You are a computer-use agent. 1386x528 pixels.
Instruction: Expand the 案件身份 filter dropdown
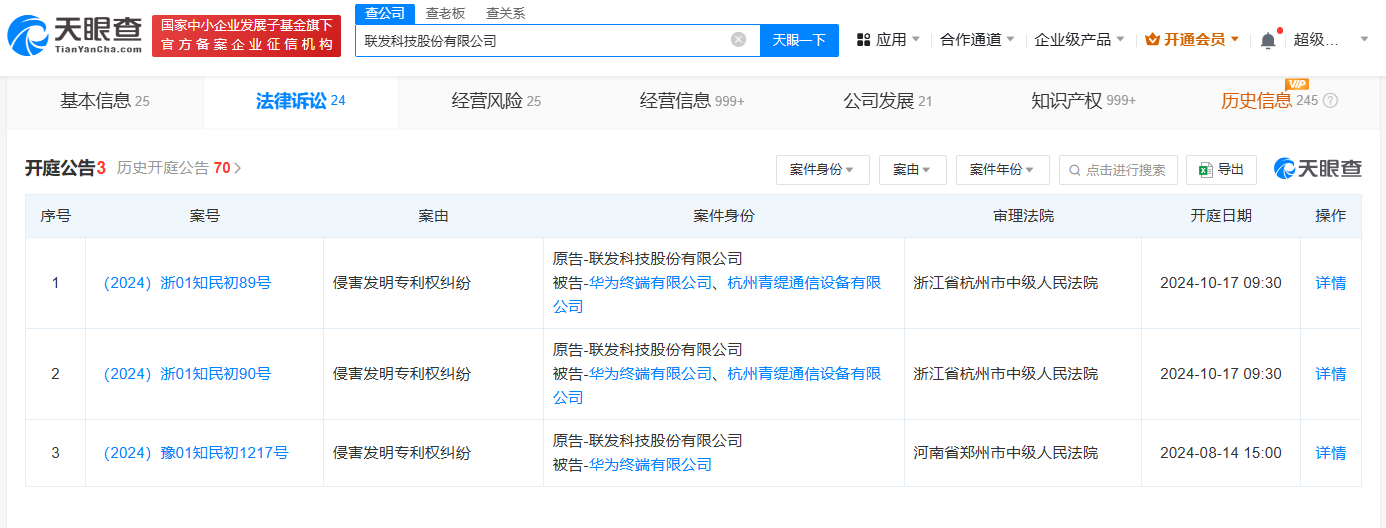click(x=822, y=170)
